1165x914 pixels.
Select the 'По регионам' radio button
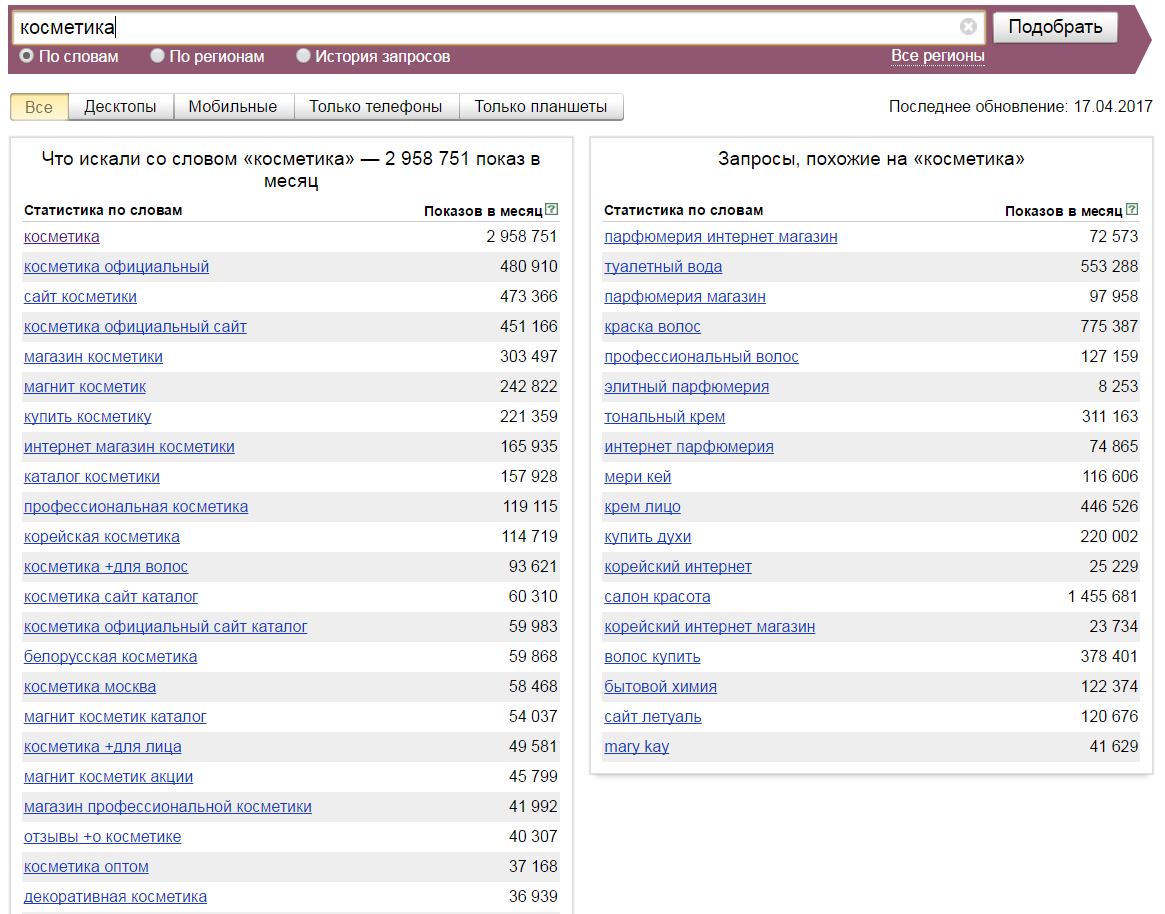(158, 56)
